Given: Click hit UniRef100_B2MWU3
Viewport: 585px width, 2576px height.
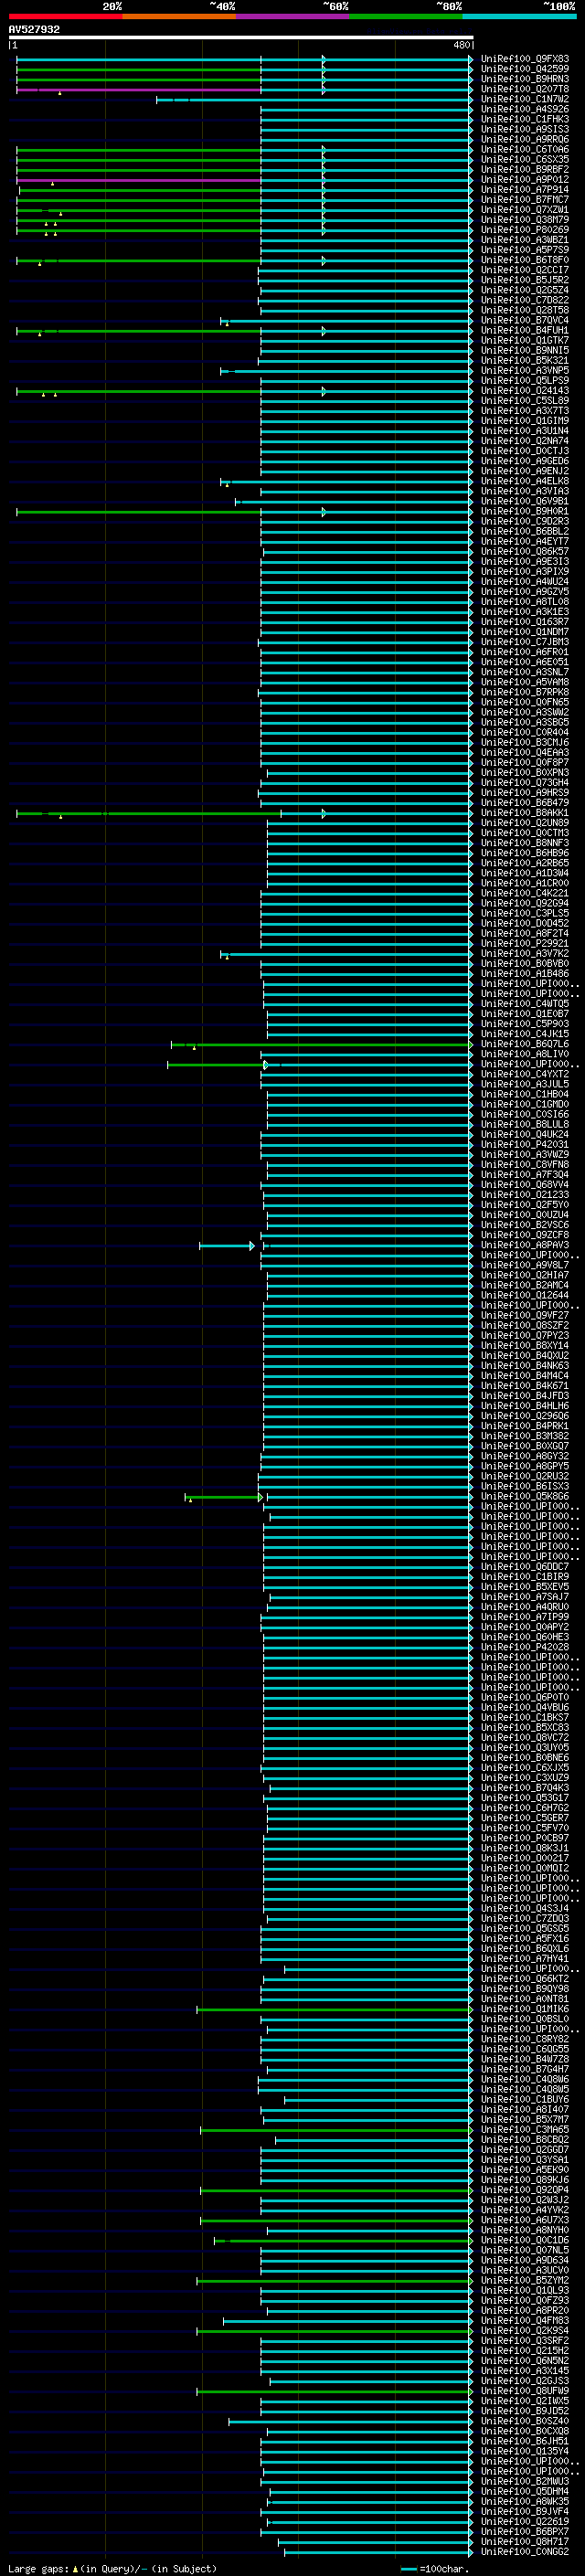Looking at the screenshot, I should (525, 2482).
